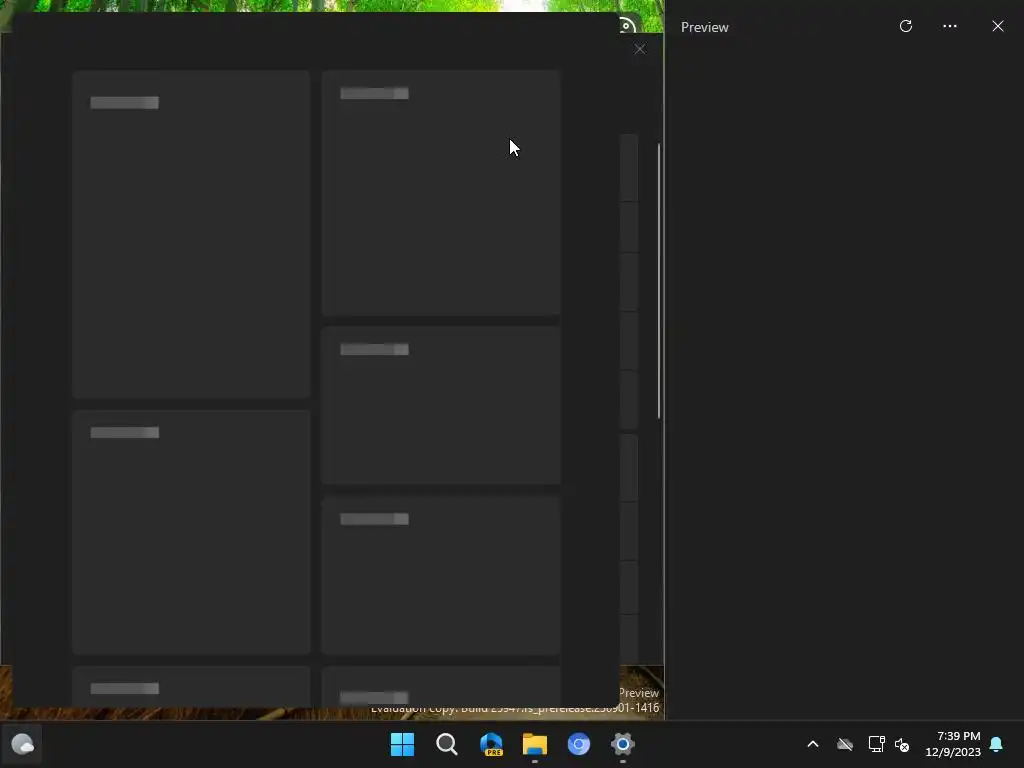Open the Windows Start menu
Image resolution: width=1024 pixels, height=768 pixels.
click(x=402, y=744)
